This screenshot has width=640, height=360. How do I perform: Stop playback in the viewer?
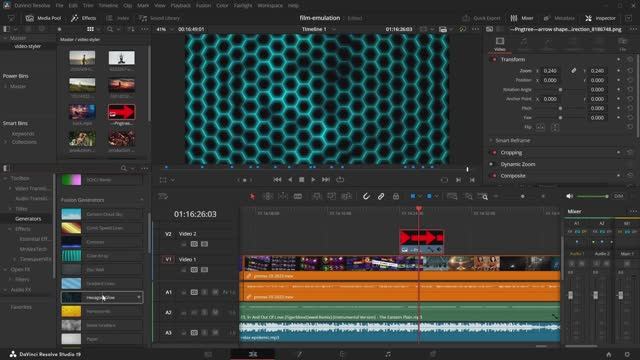[302, 180]
